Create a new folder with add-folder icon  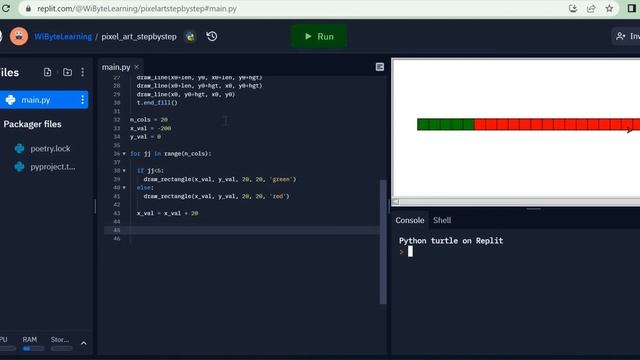67,72
